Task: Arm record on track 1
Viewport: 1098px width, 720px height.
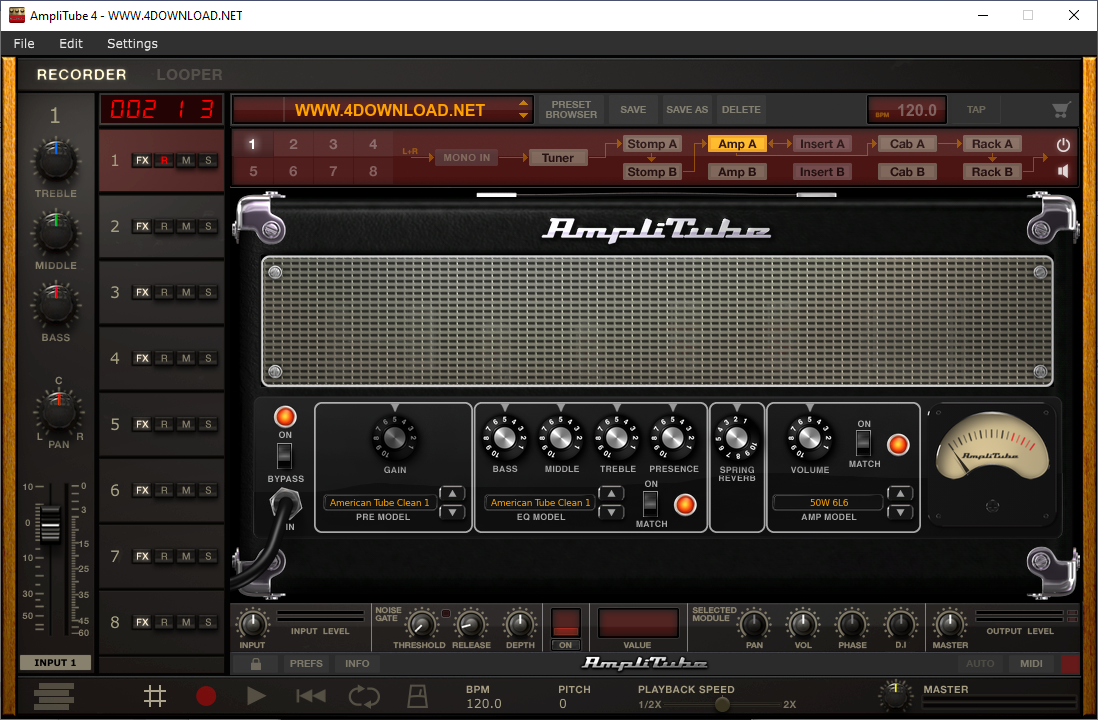Action: pyautogui.click(x=164, y=160)
